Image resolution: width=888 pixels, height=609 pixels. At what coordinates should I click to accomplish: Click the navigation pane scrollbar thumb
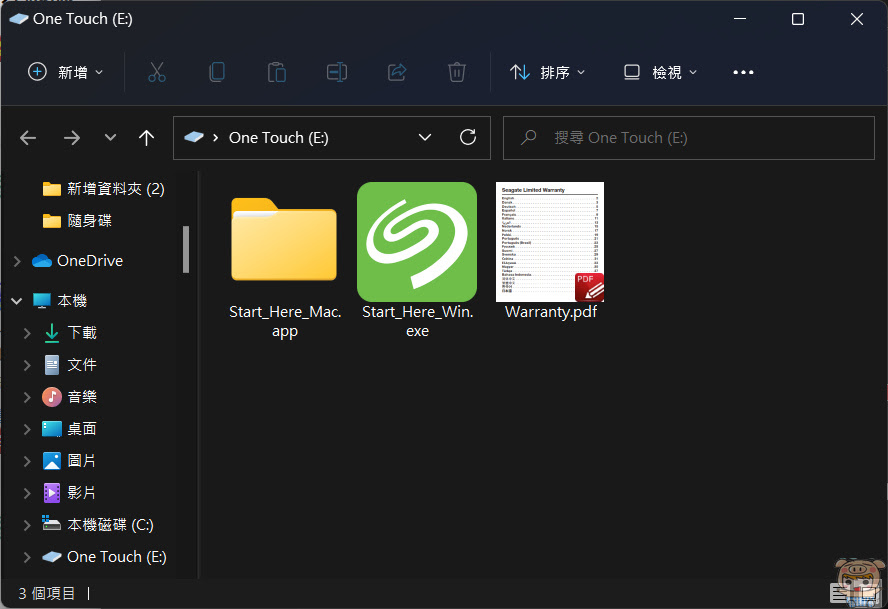186,249
